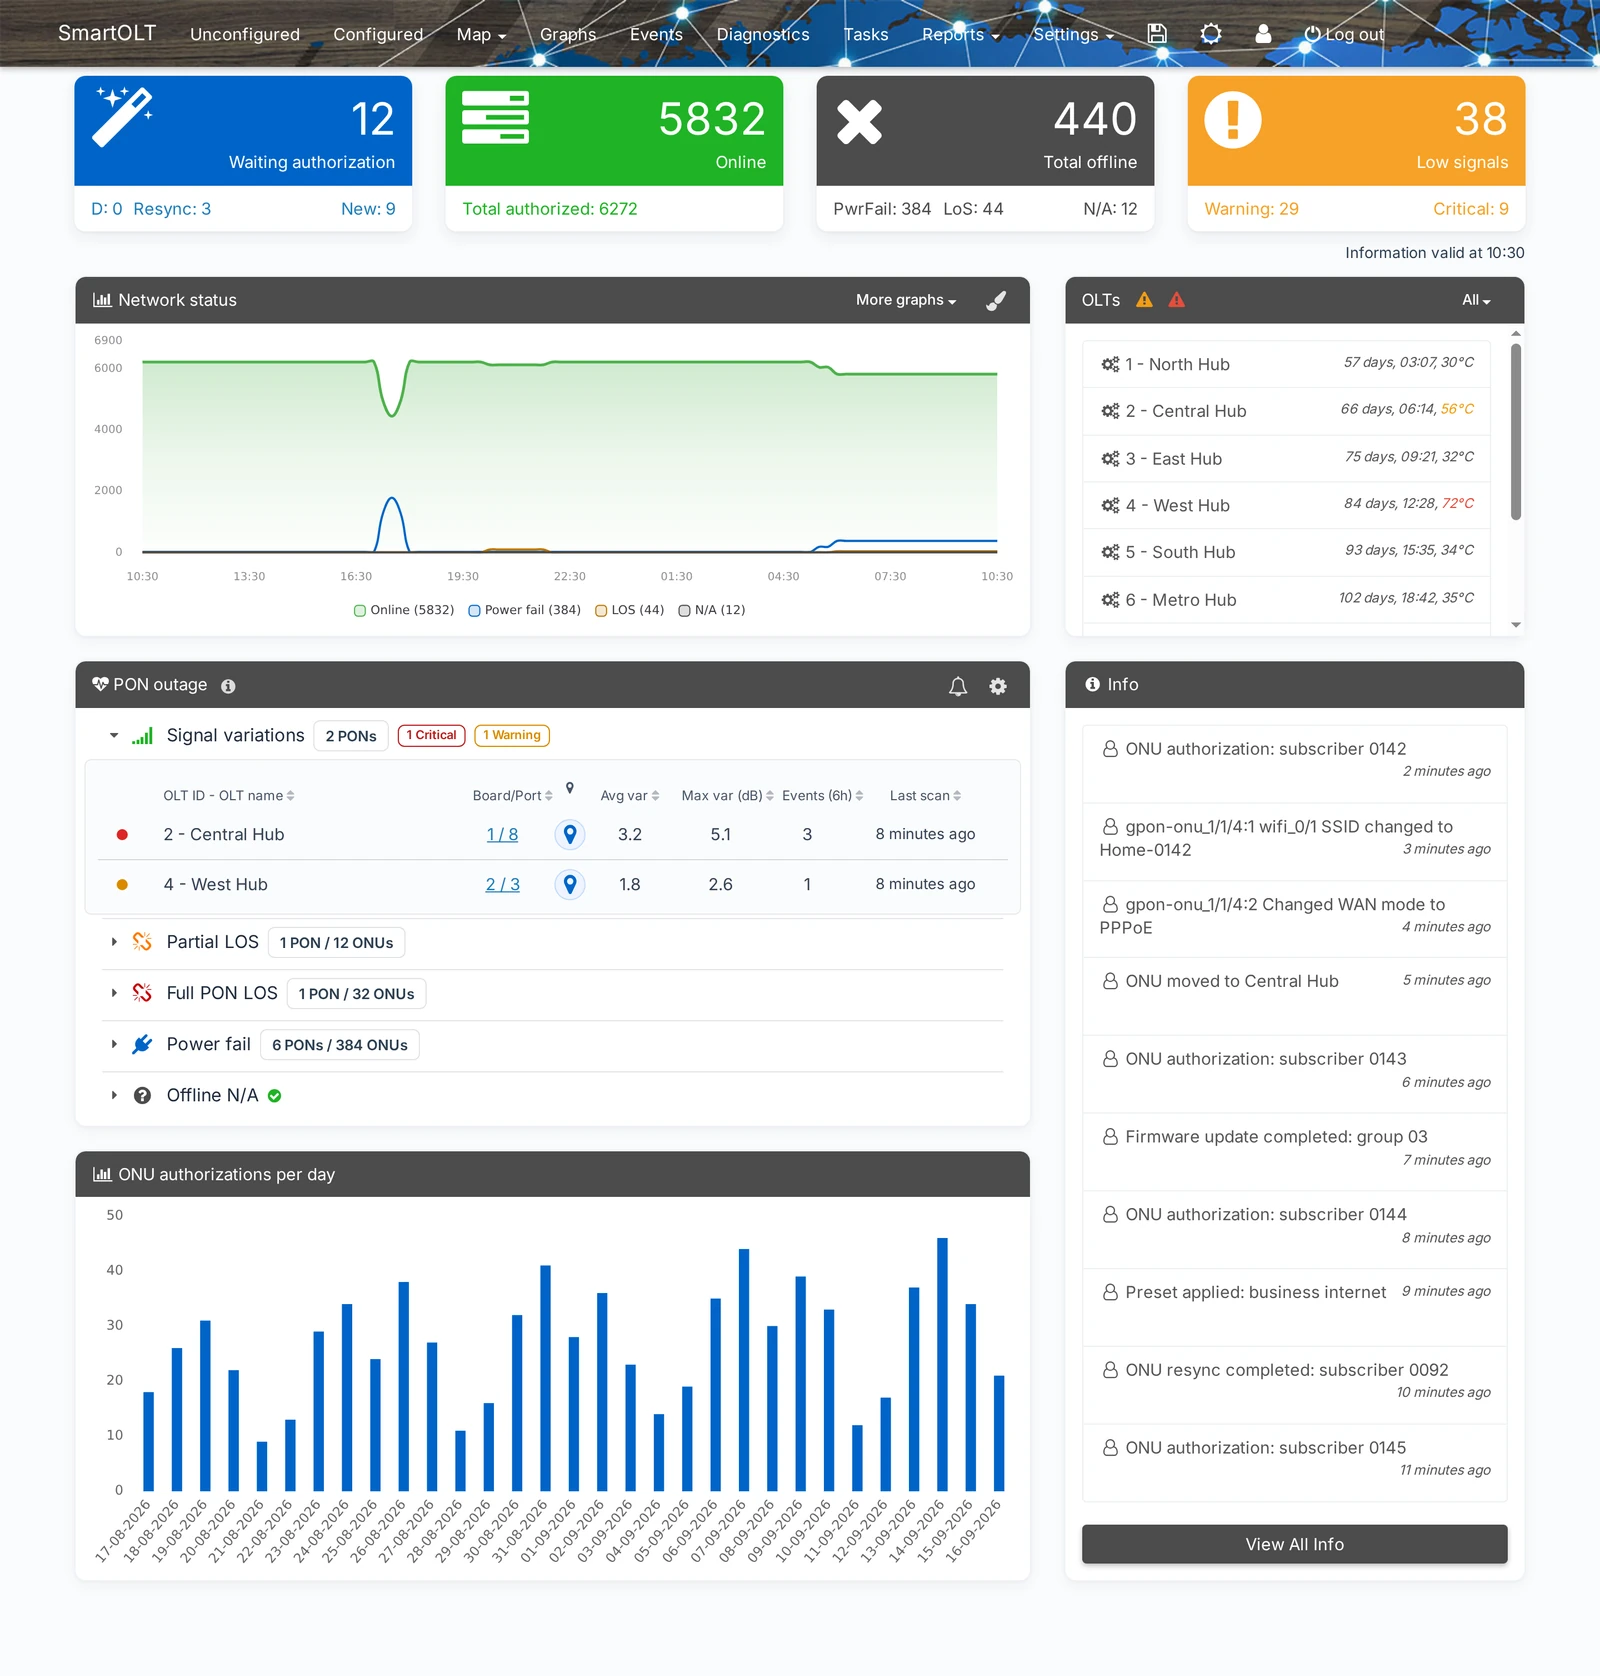Image resolution: width=1600 pixels, height=1676 pixels.
Task: Click the 1 Warning badge
Action: (512, 736)
